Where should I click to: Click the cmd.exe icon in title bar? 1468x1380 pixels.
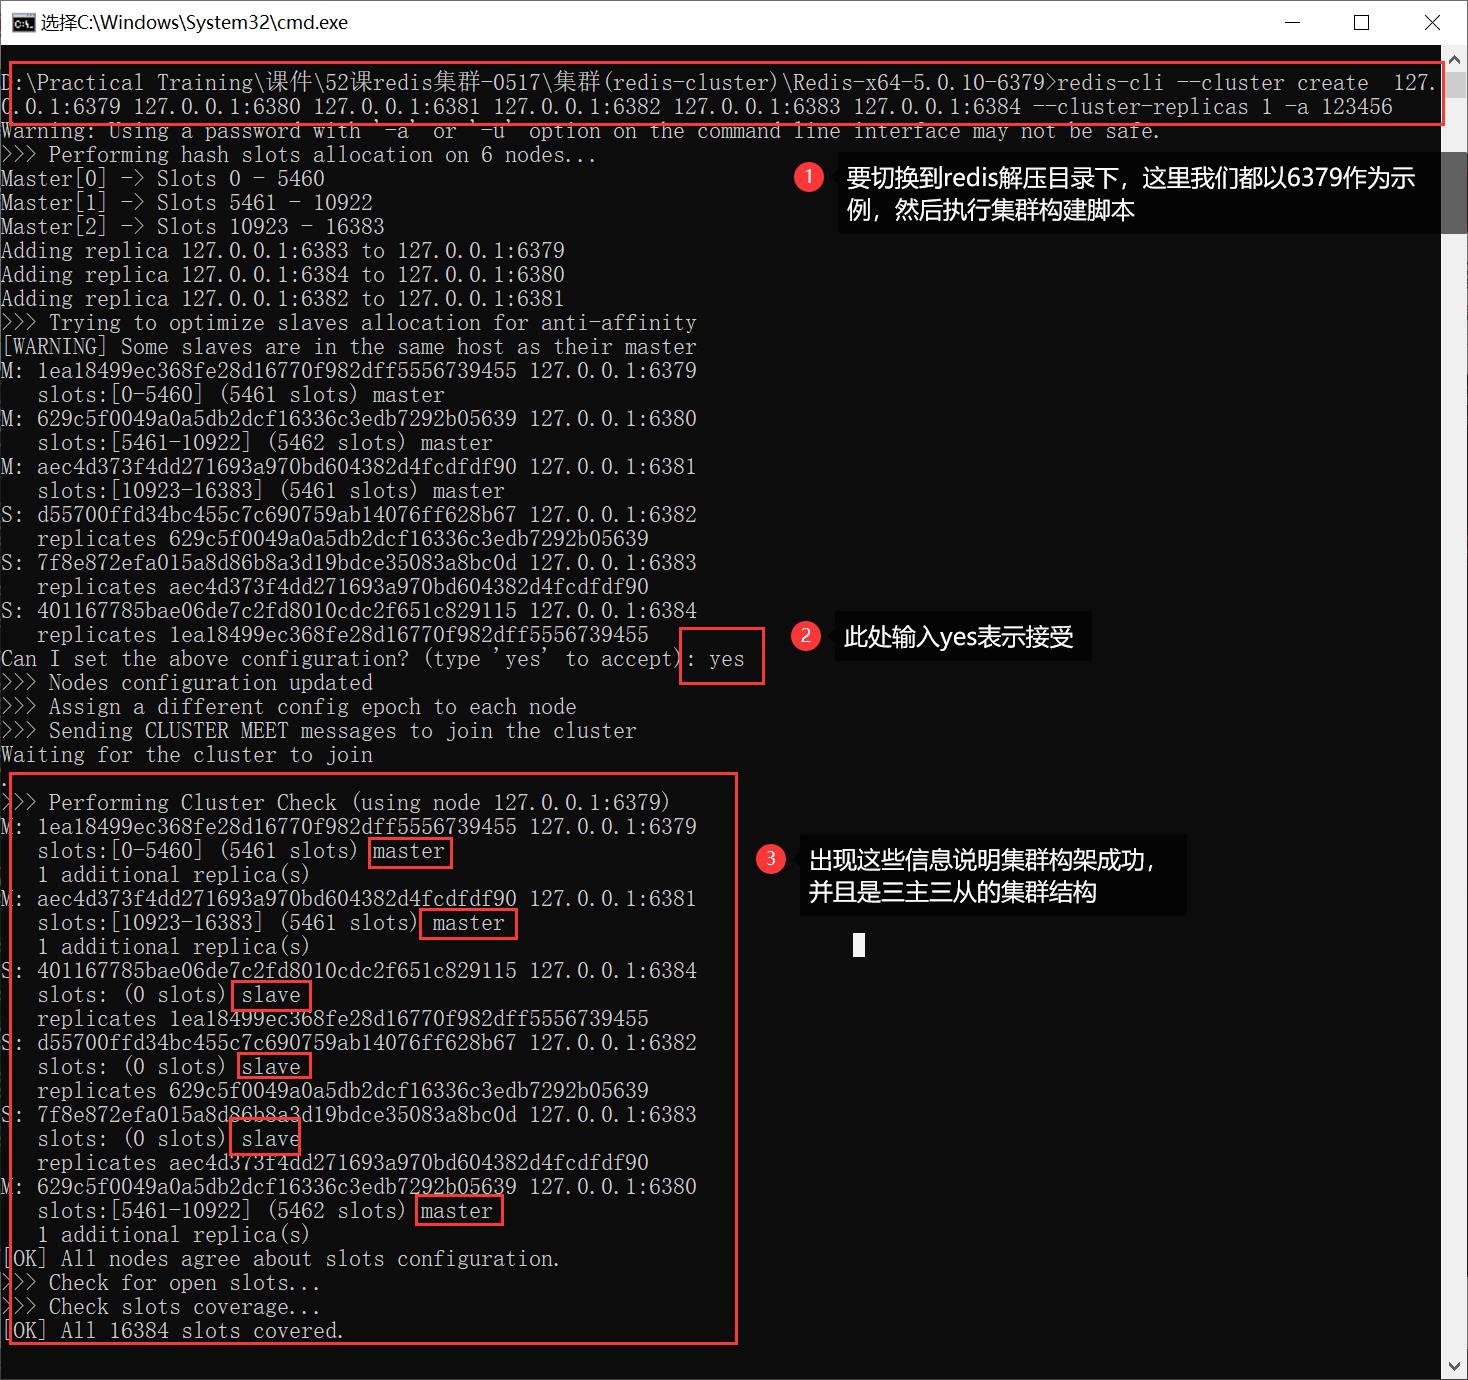23,23
